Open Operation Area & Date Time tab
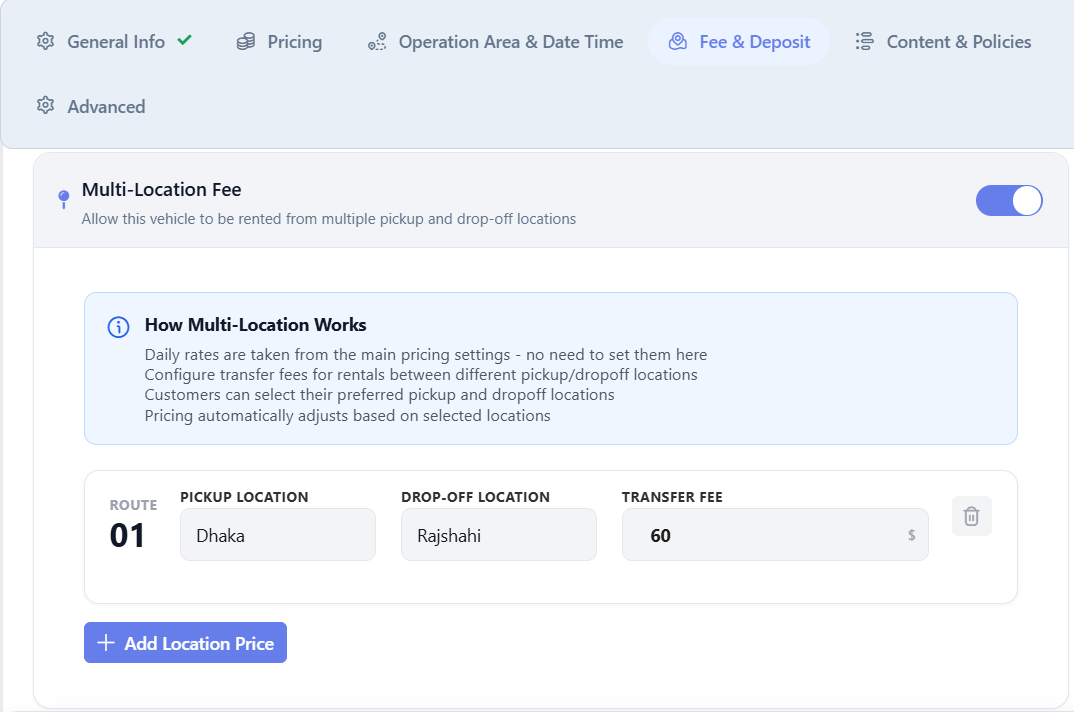1074x712 pixels. pos(495,42)
